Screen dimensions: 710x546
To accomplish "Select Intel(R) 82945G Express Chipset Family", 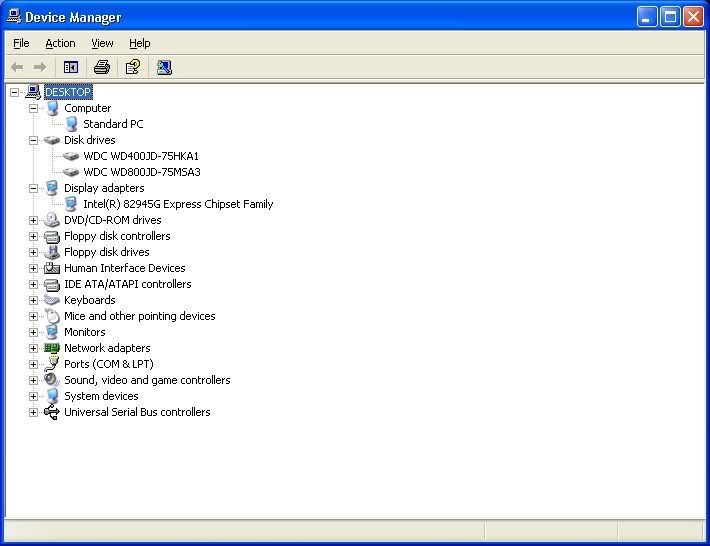I will (178, 204).
